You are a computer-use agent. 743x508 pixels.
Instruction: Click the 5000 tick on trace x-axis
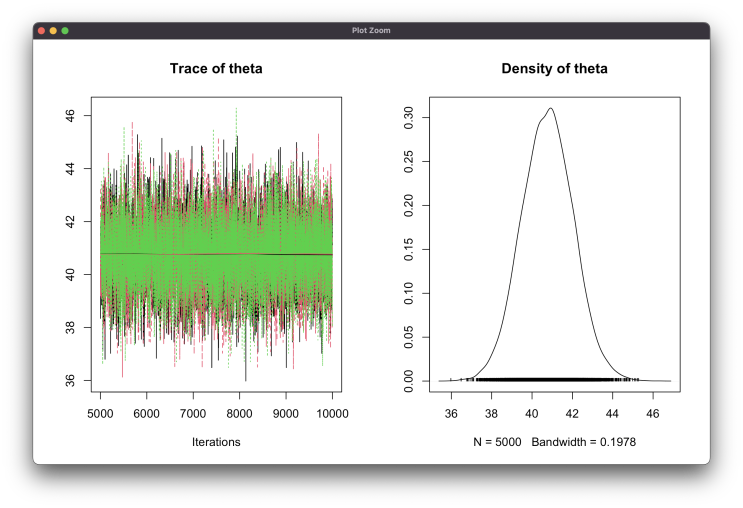click(100, 412)
